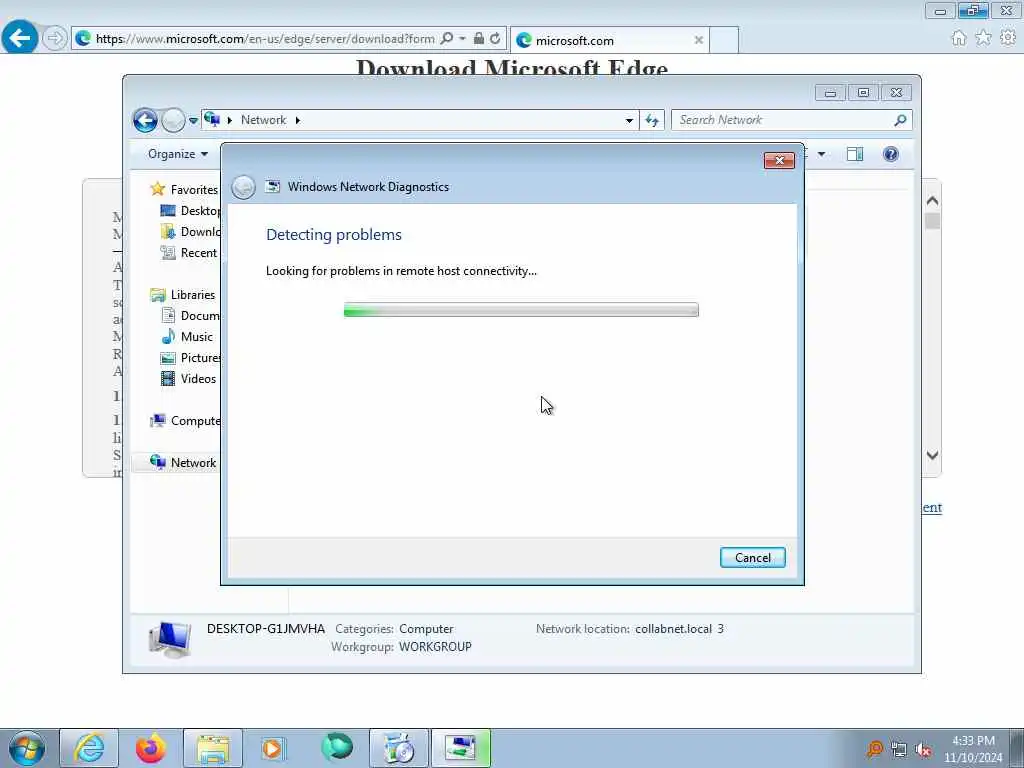Toggle the preview pane icon
1024x768 pixels.
click(x=855, y=154)
